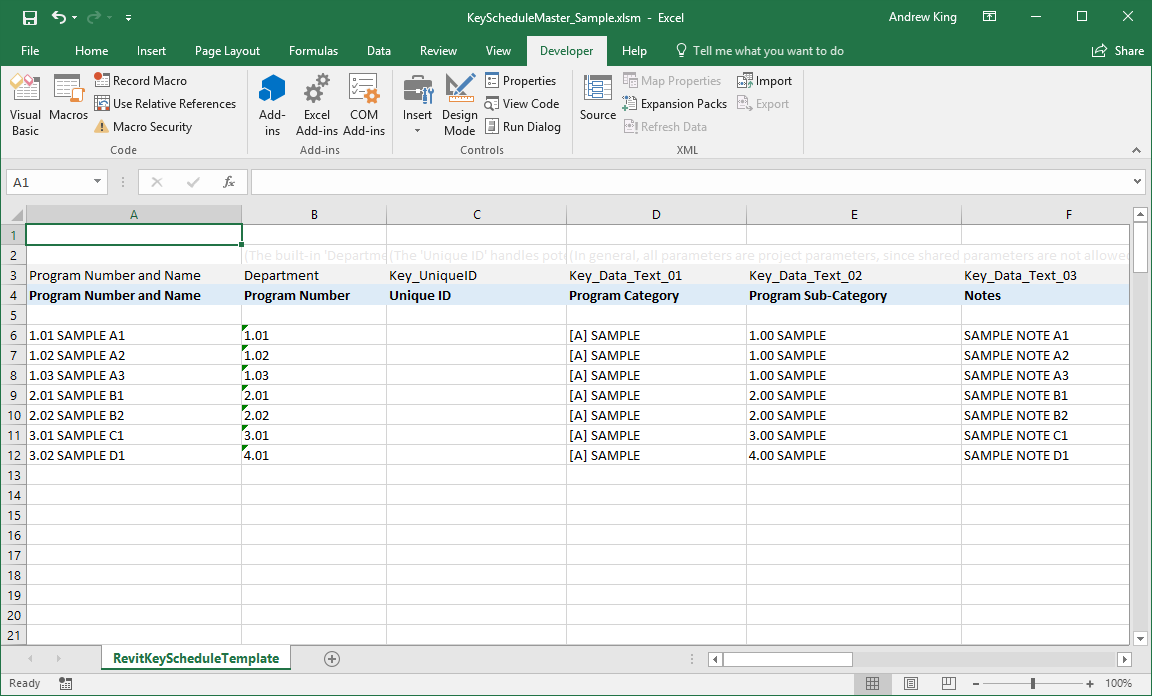Expand the formula bar

click(x=1137, y=182)
